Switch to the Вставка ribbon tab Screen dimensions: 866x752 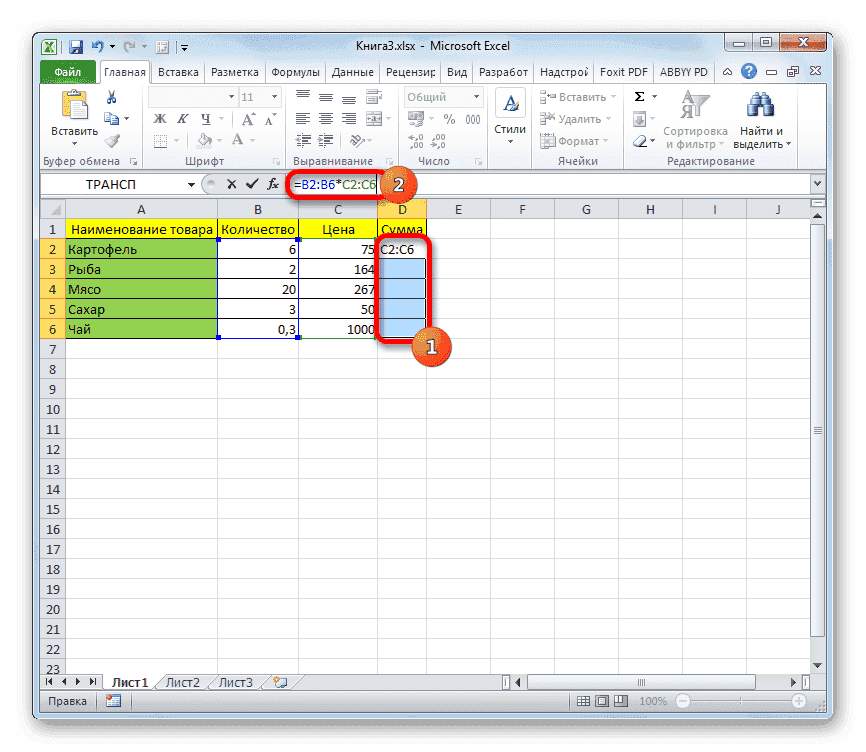(177, 72)
